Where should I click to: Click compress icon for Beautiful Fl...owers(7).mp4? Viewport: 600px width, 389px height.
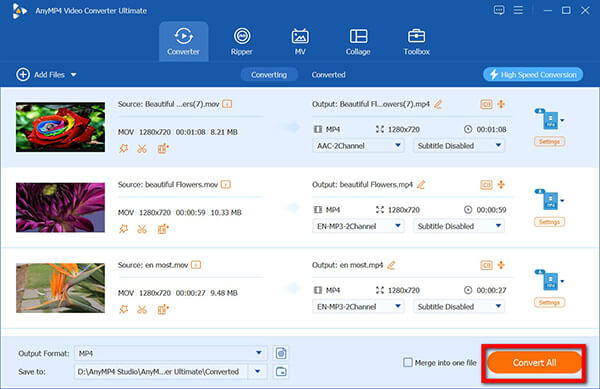tap(501, 104)
